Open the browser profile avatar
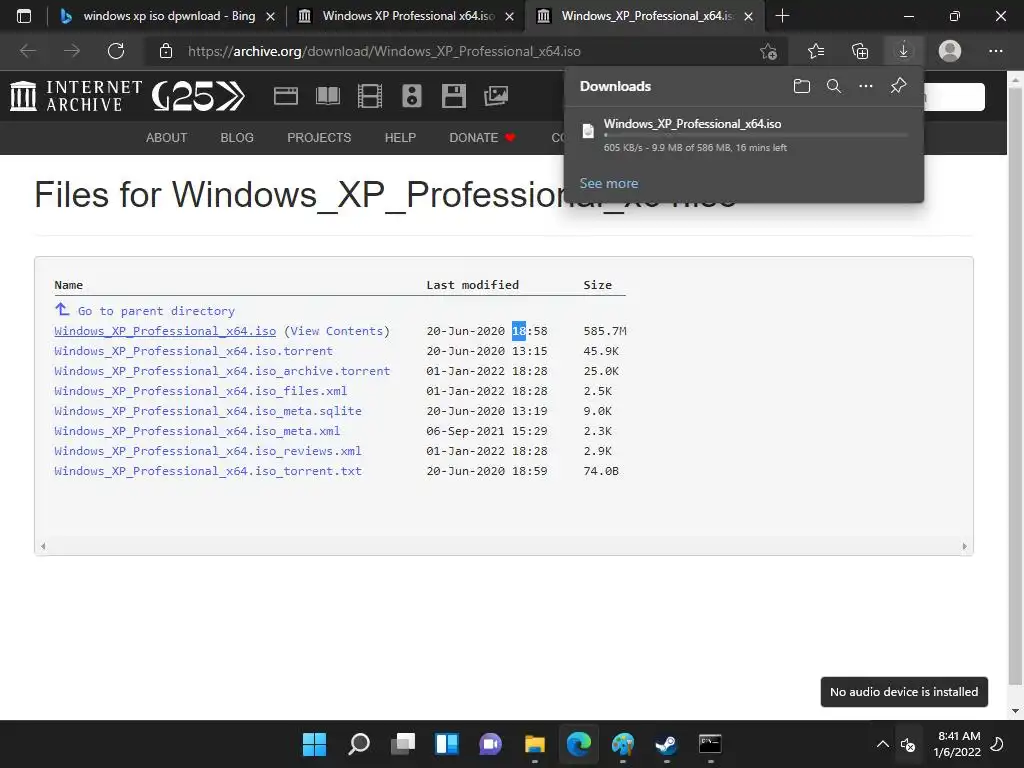The height and width of the screenshot is (768, 1024). coord(950,51)
